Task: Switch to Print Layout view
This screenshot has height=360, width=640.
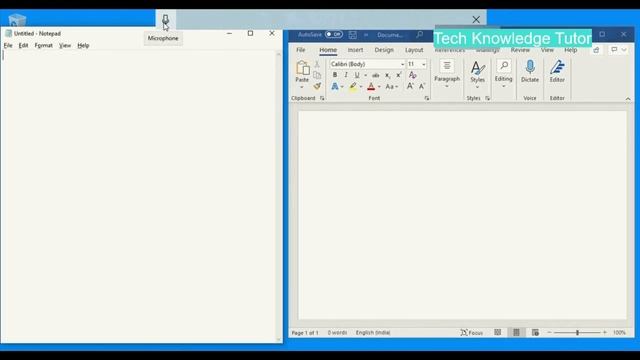Action: 516,333
